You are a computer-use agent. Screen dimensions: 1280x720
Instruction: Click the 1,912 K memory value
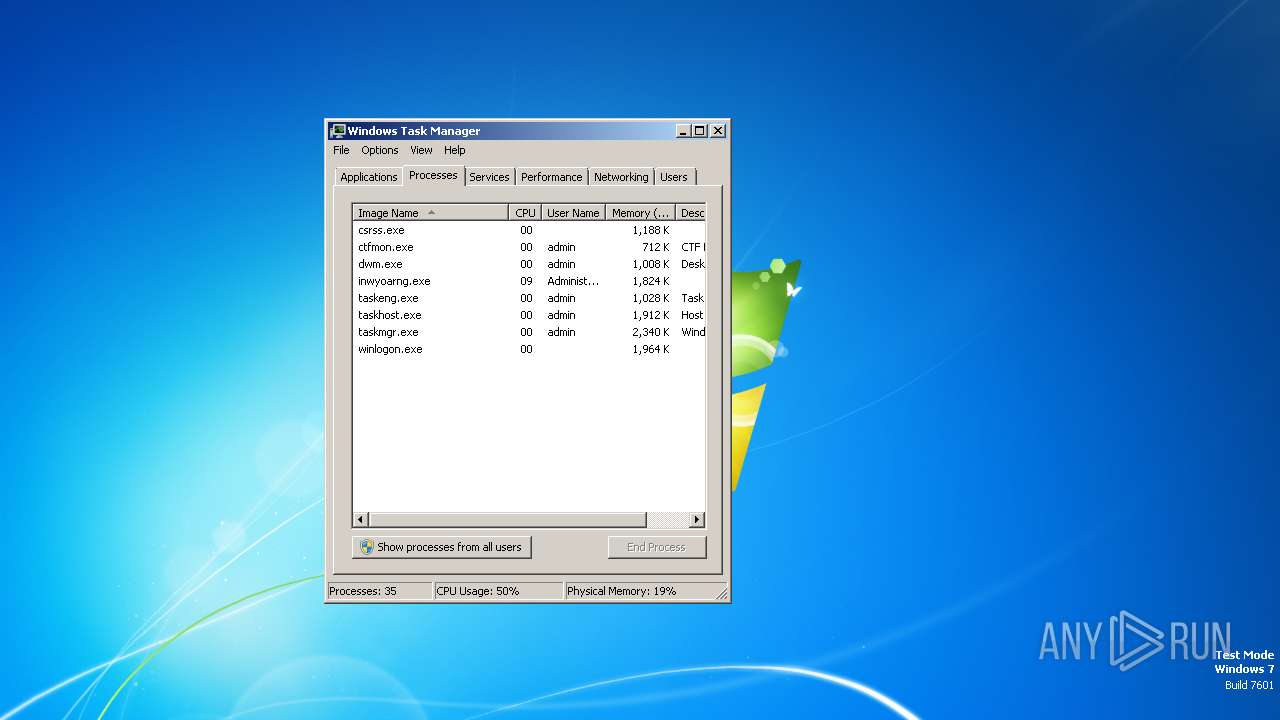point(651,315)
